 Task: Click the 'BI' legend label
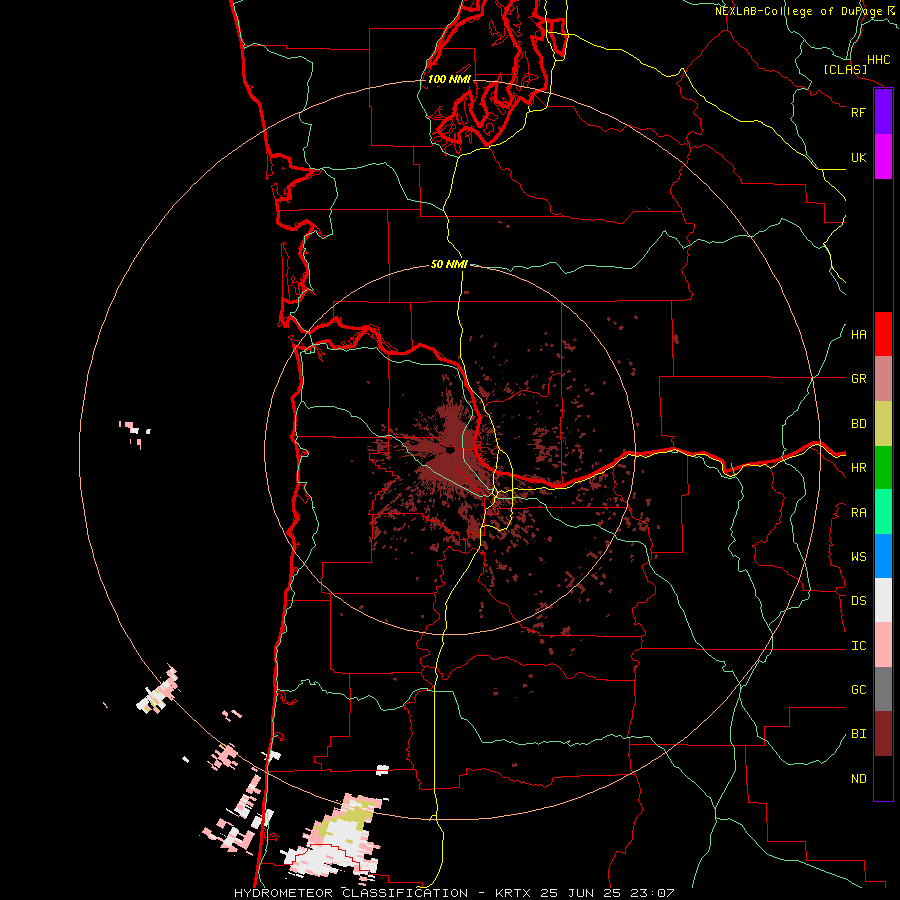coord(858,734)
